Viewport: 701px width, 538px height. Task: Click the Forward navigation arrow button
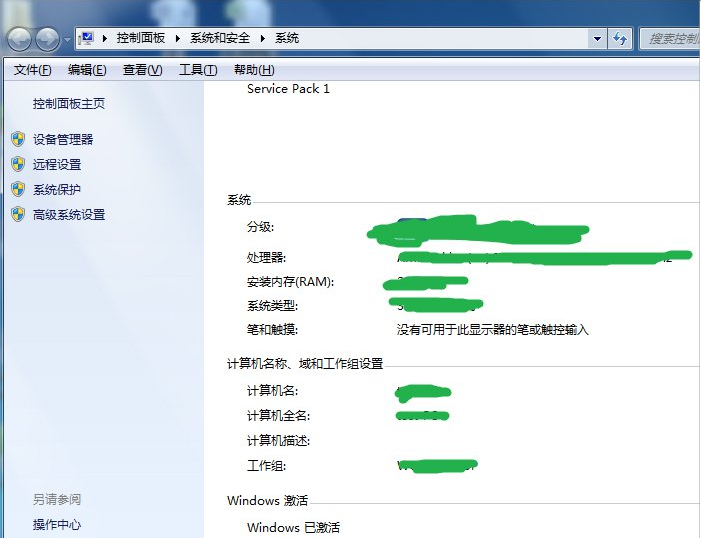[x=47, y=39]
